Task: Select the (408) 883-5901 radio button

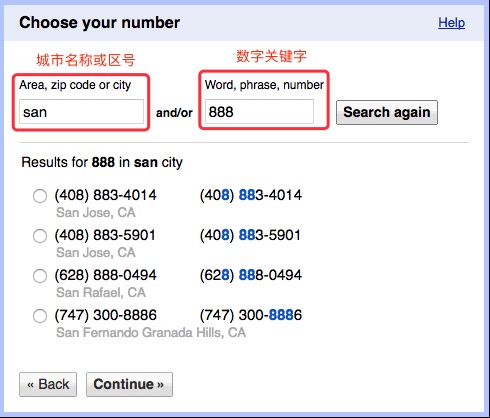Action: pyautogui.click(x=40, y=236)
